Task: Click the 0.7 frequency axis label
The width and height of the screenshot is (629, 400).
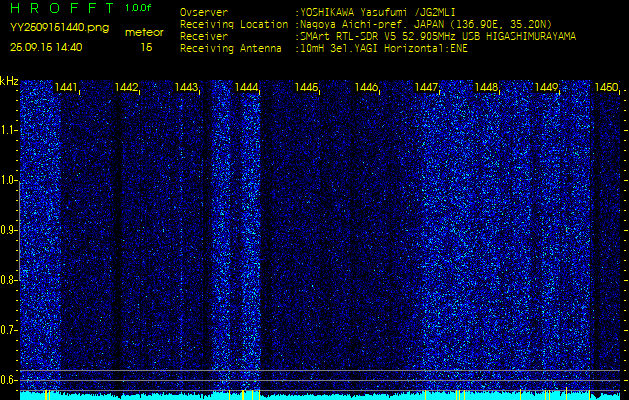Action: (8, 330)
